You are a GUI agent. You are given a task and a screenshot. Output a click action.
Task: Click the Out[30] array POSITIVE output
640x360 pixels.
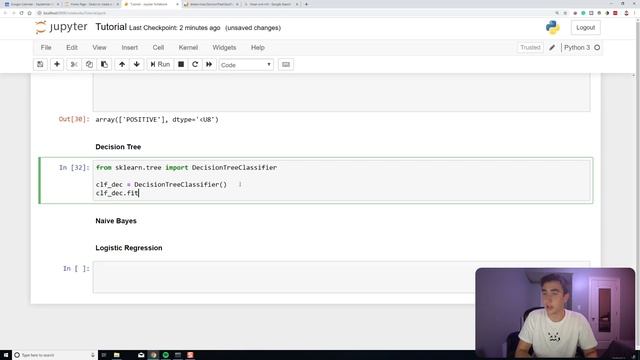click(157, 120)
